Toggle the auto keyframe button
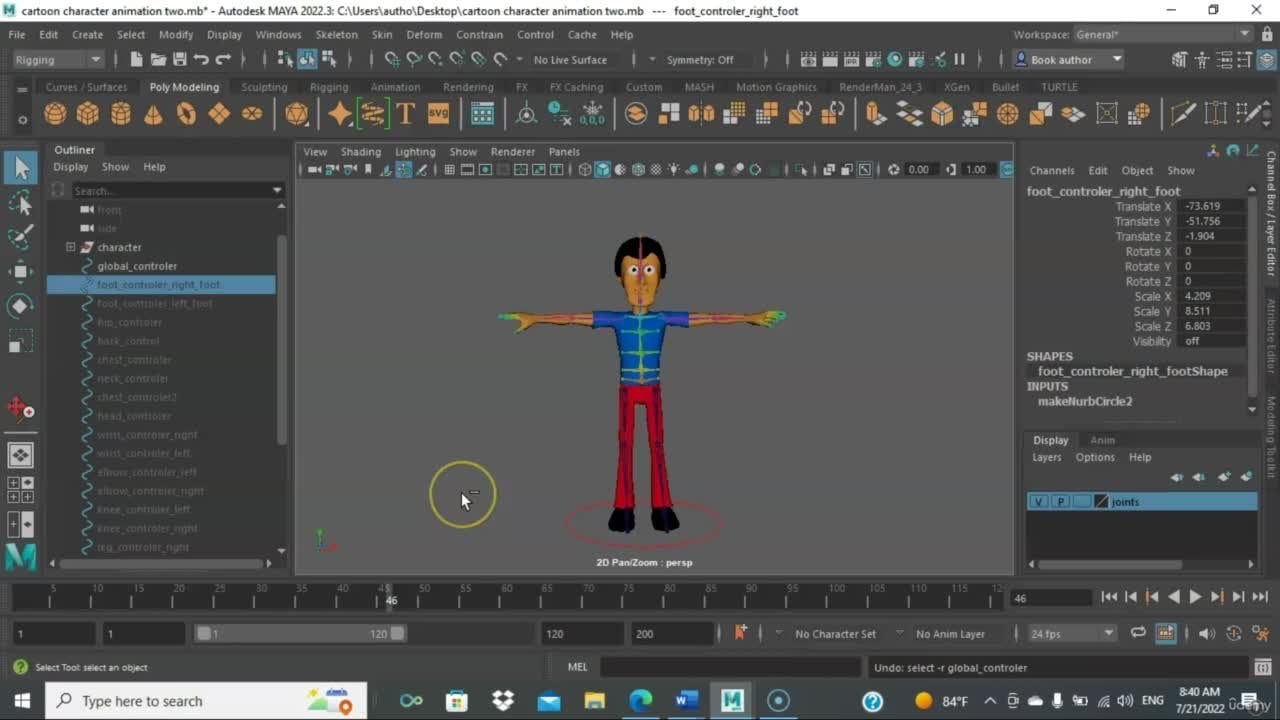Image resolution: width=1280 pixels, height=720 pixels. tap(741, 633)
